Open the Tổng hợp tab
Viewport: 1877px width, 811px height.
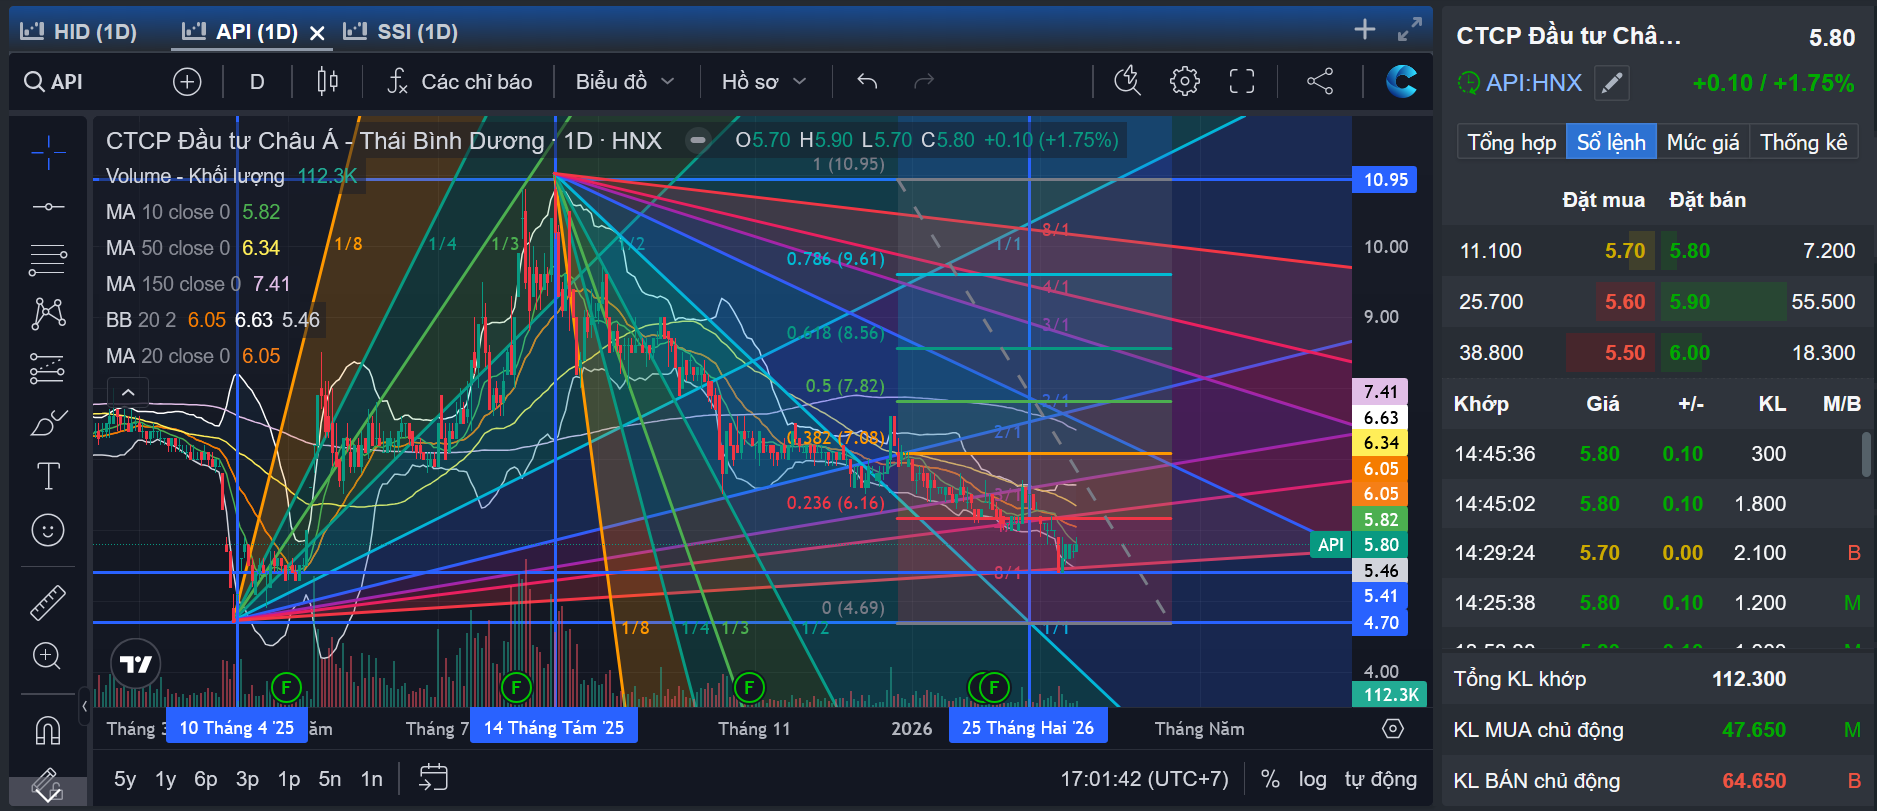tap(1511, 142)
